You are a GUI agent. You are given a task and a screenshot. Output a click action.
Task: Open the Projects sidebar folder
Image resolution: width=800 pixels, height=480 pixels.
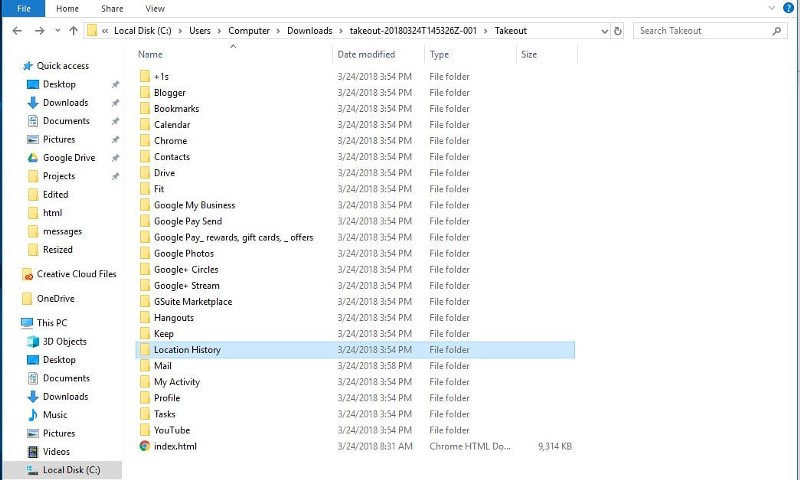(x=59, y=176)
